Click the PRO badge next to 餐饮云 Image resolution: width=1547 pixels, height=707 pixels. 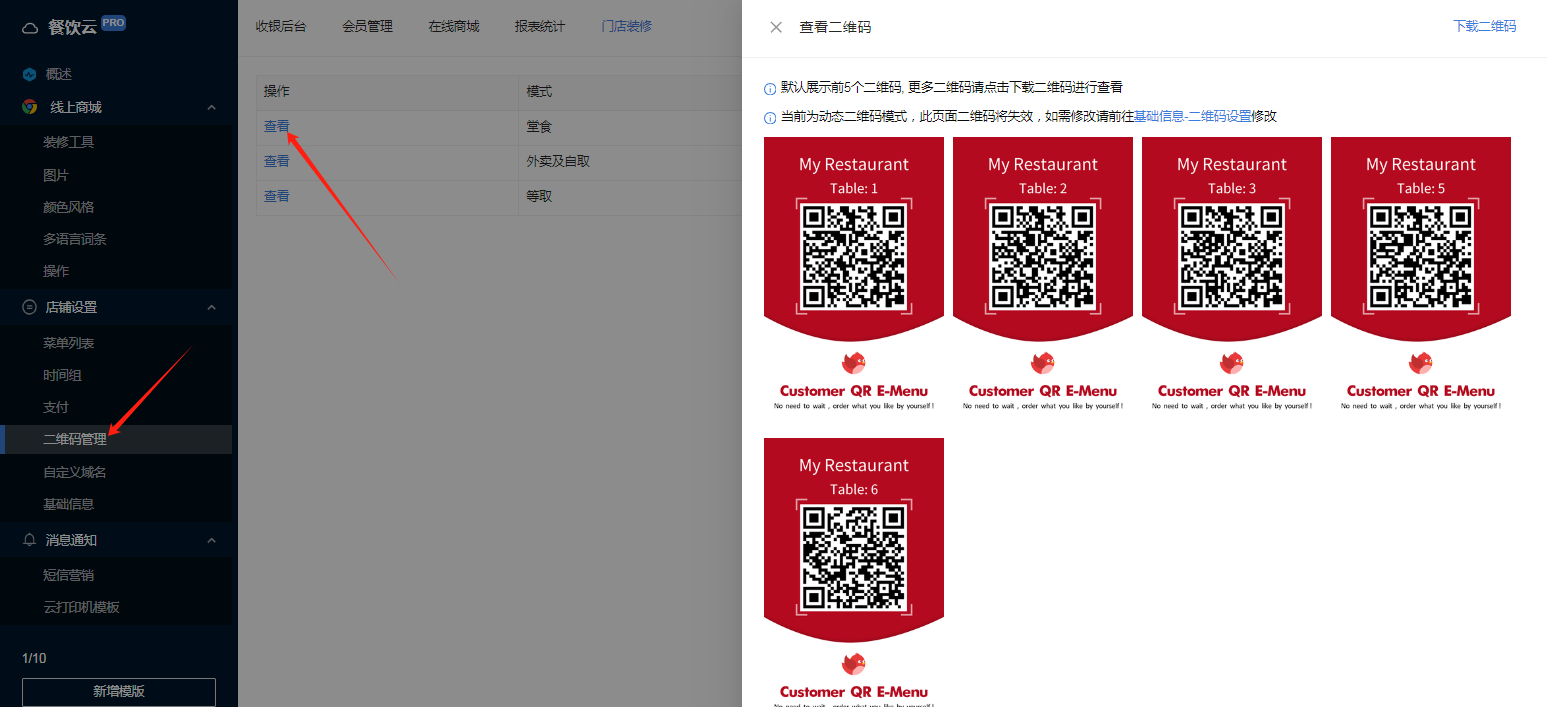click(113, 23)
